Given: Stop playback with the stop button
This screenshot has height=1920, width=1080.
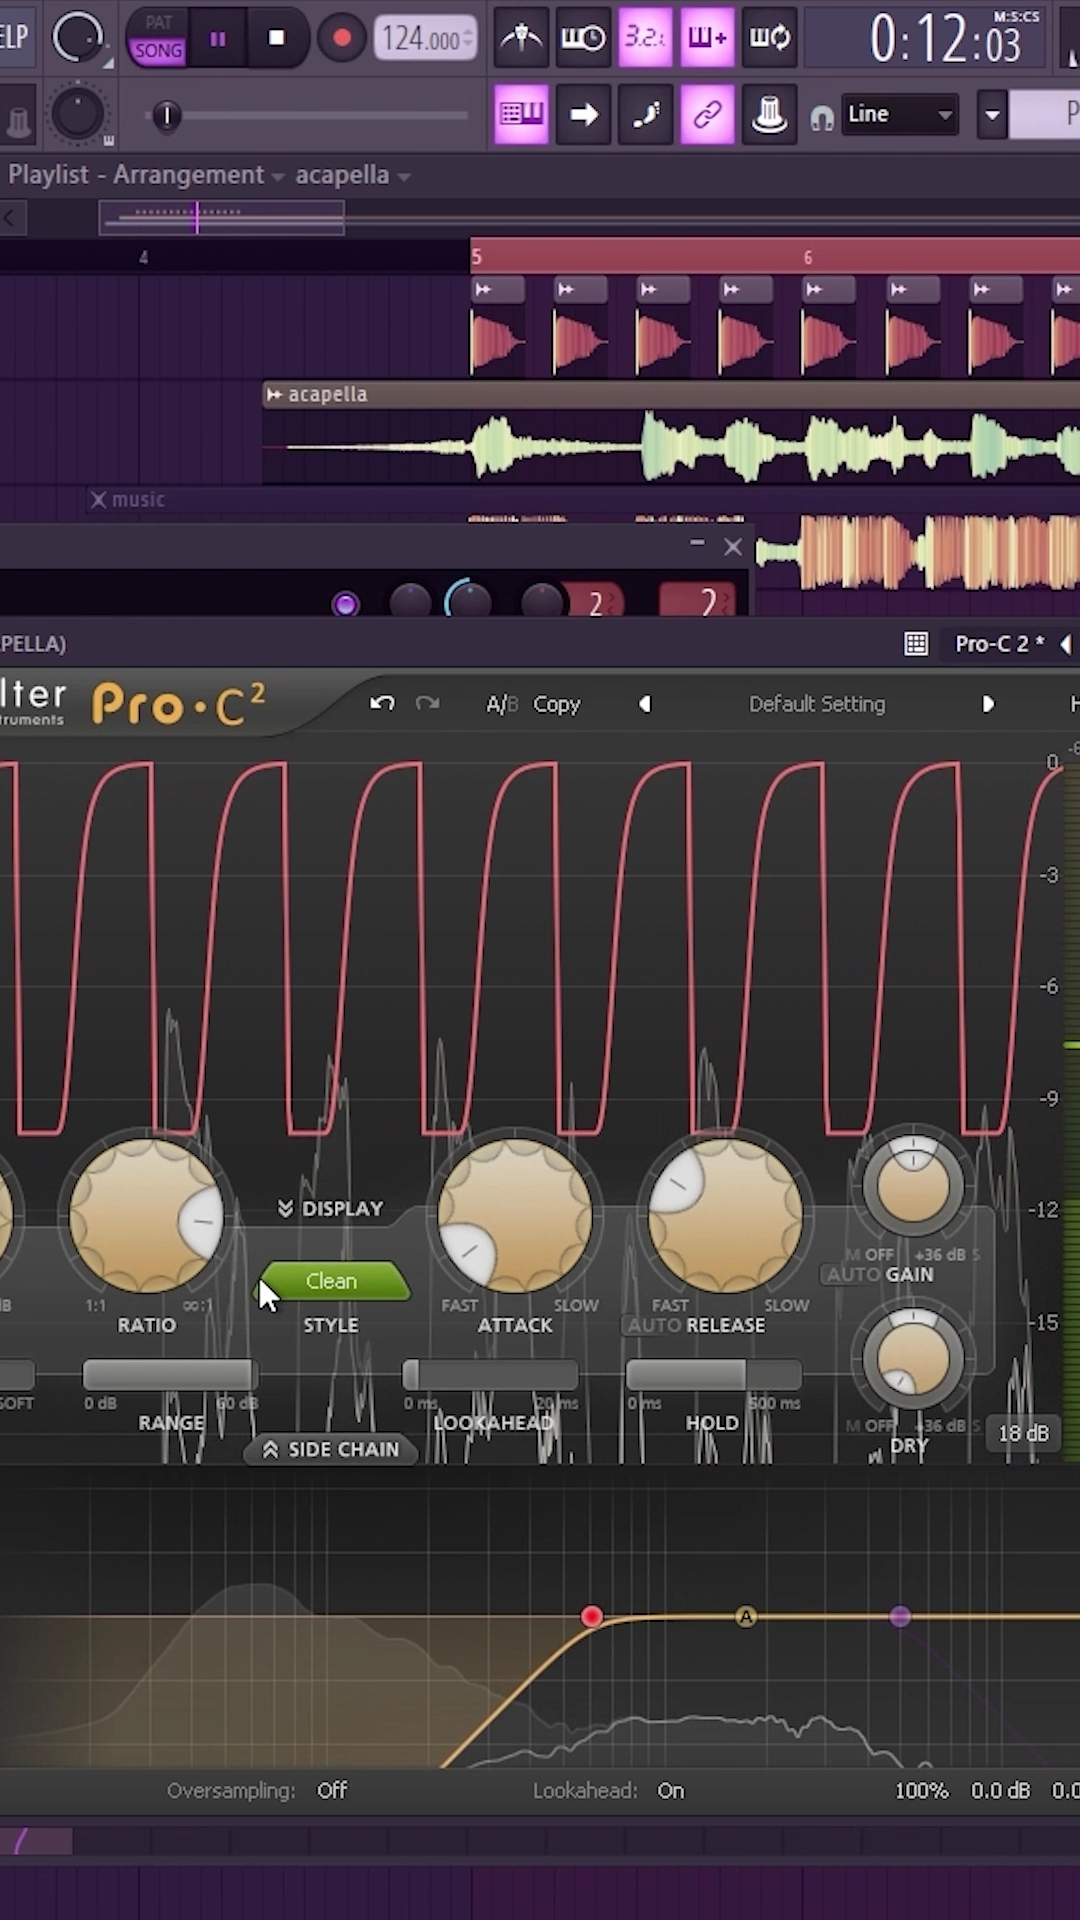Looking at the screenshot, I should pos(277,39).
